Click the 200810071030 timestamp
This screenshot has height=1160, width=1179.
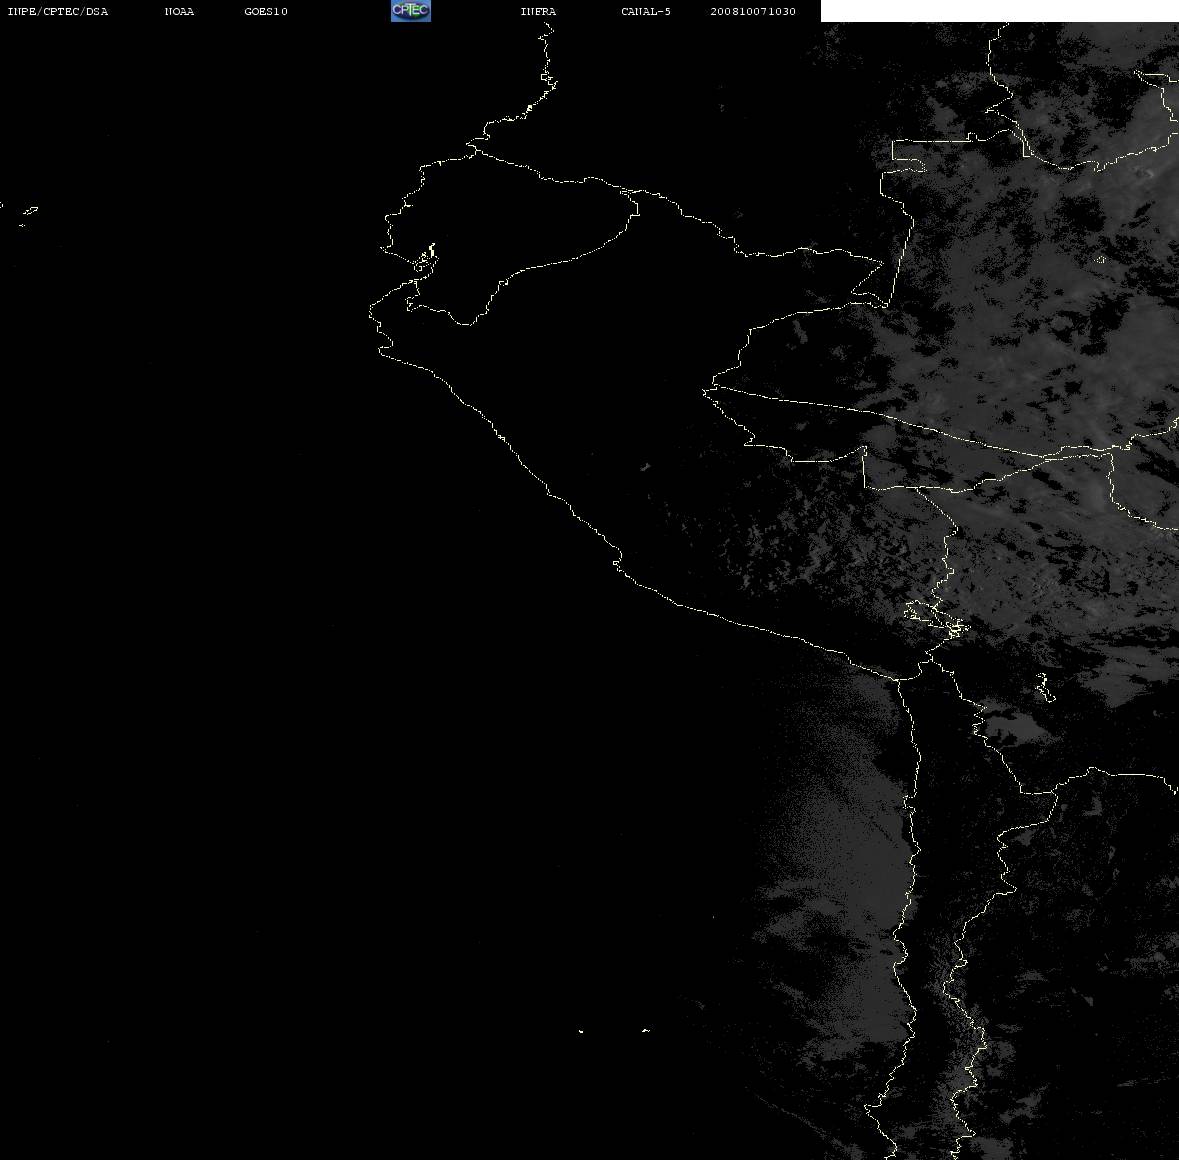tap(753, 11)
